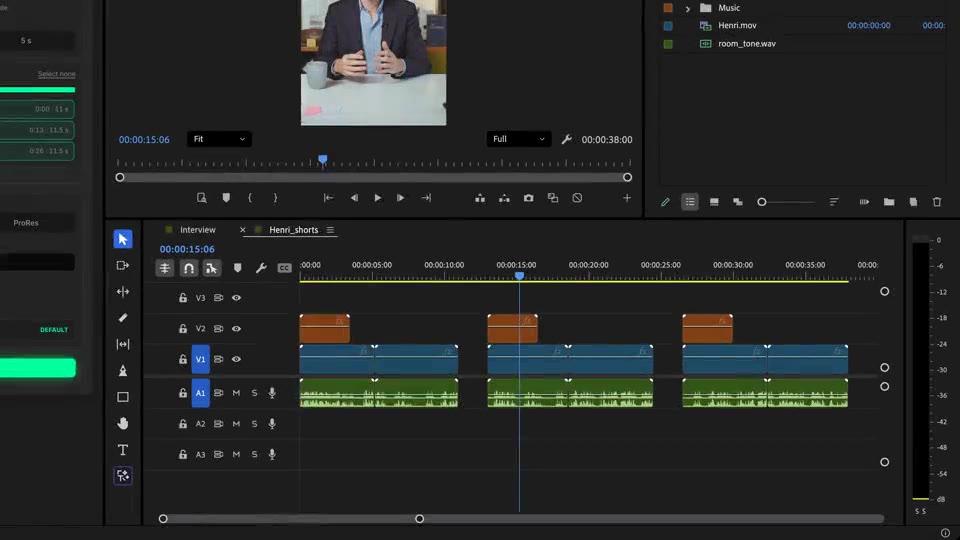Select the generative extend tool icon
960x540 pixels.
coord(122,476)
